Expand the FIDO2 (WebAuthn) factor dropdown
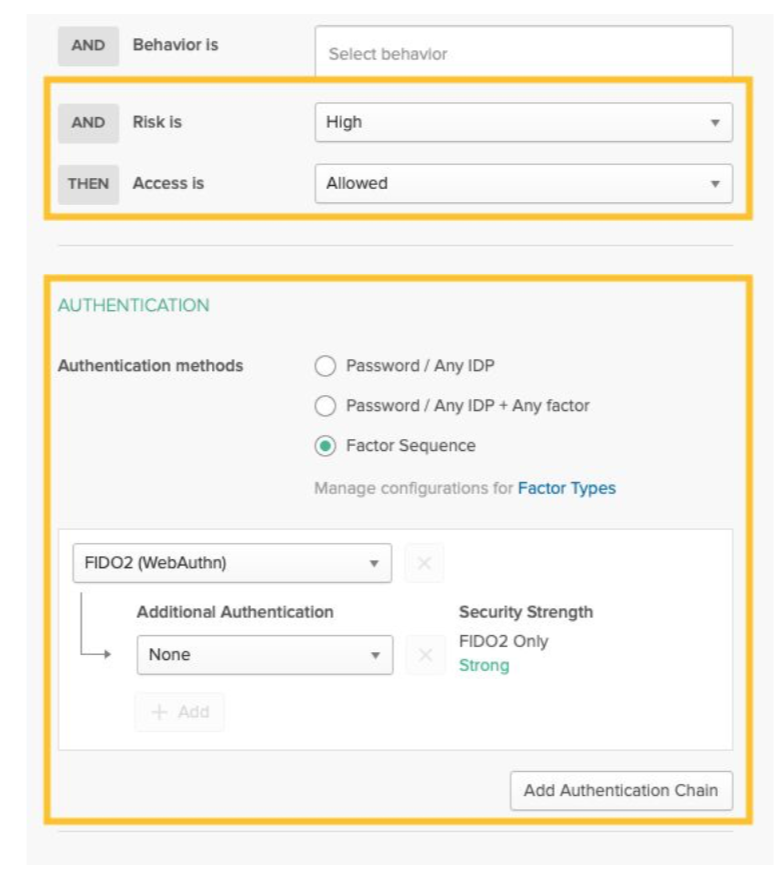Viewport: 784px width, 874px height. (x=232, y=563)
